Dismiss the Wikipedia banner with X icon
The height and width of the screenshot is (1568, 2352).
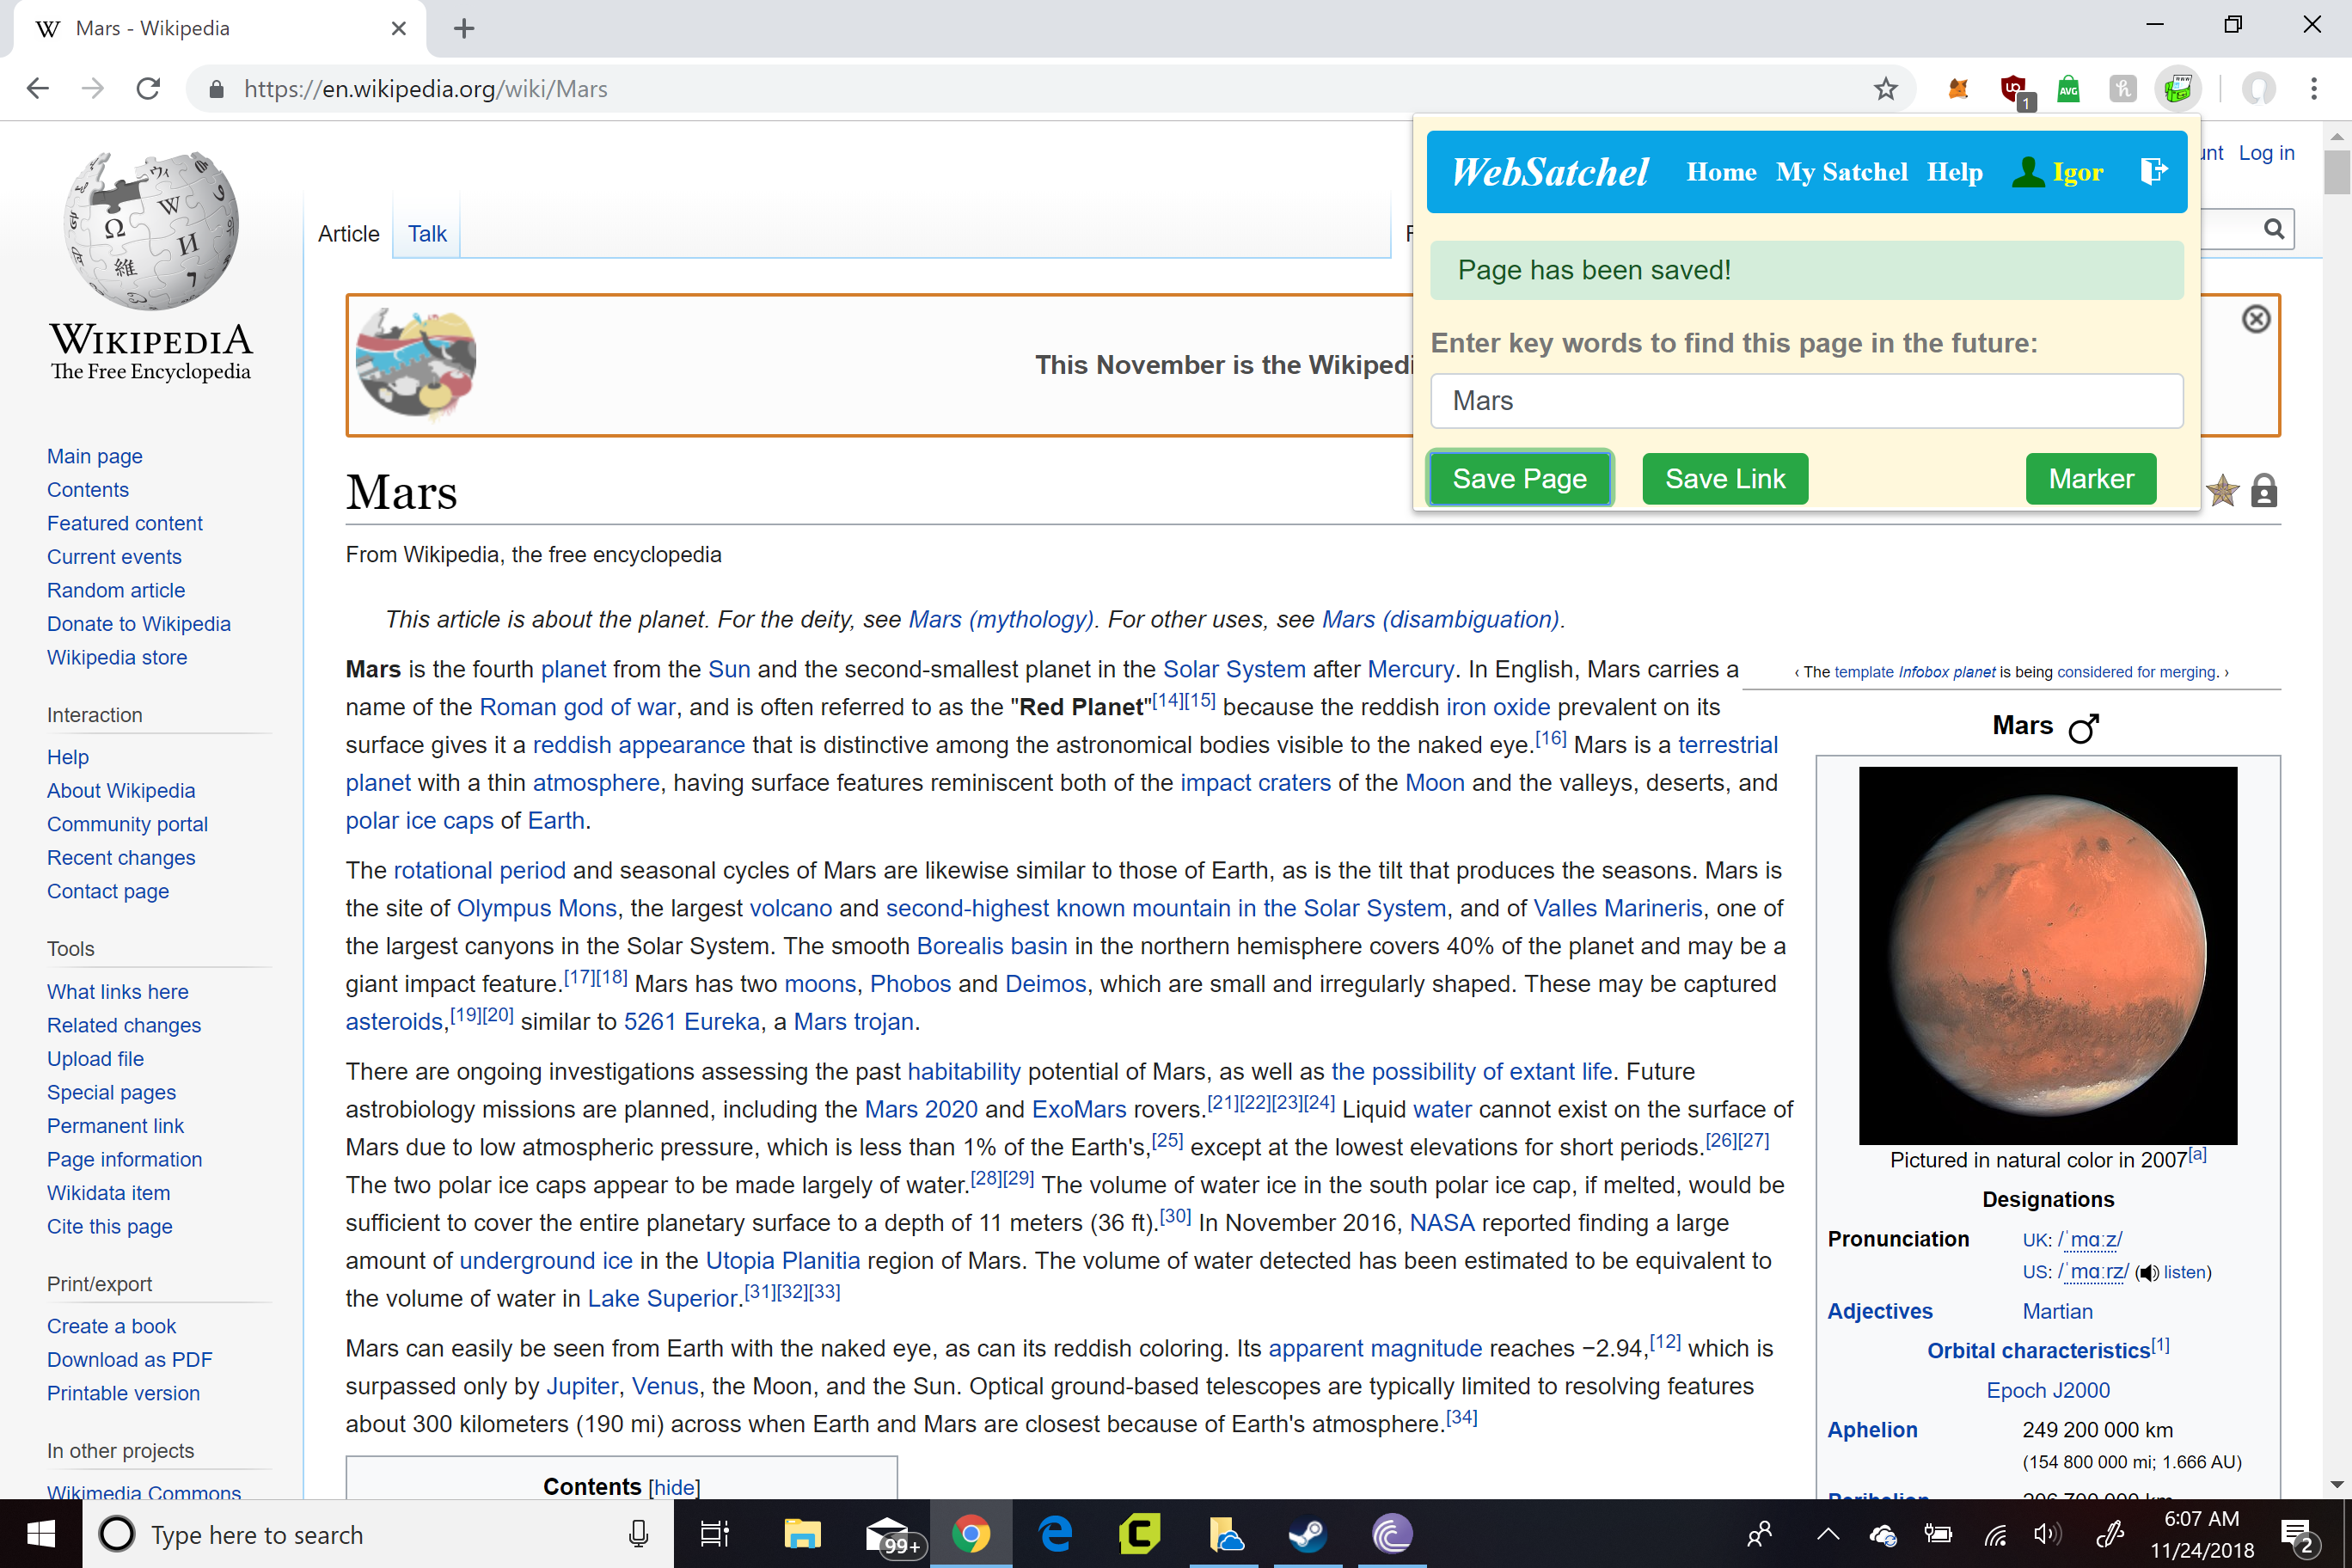[x=2255, y=319]
